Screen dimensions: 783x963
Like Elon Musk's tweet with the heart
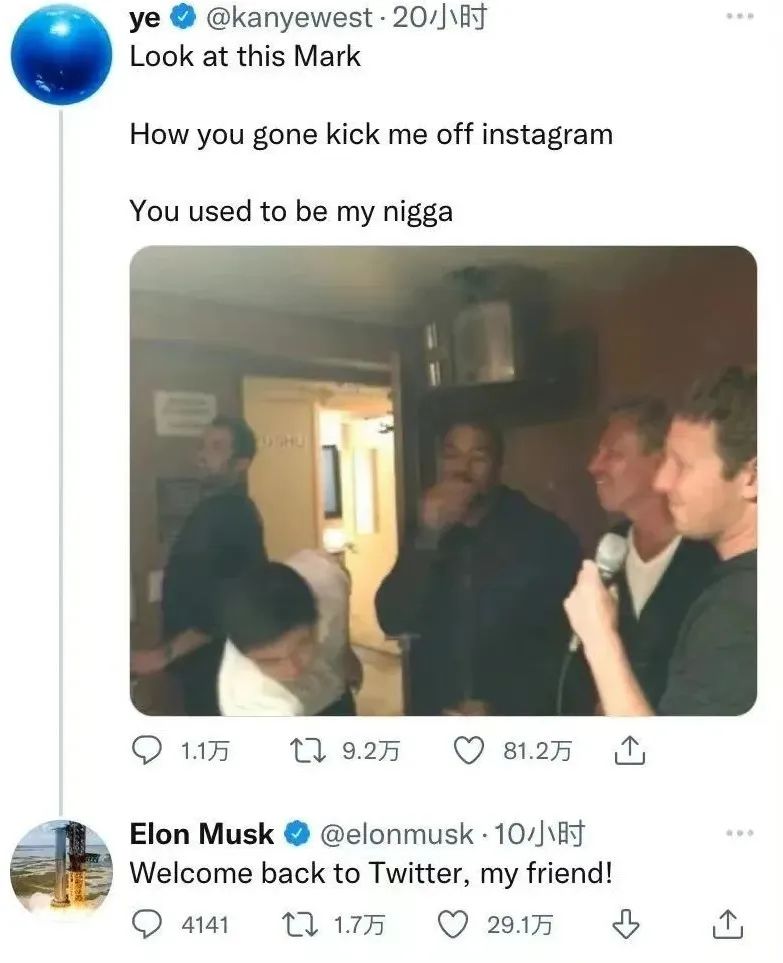(454, 925)
